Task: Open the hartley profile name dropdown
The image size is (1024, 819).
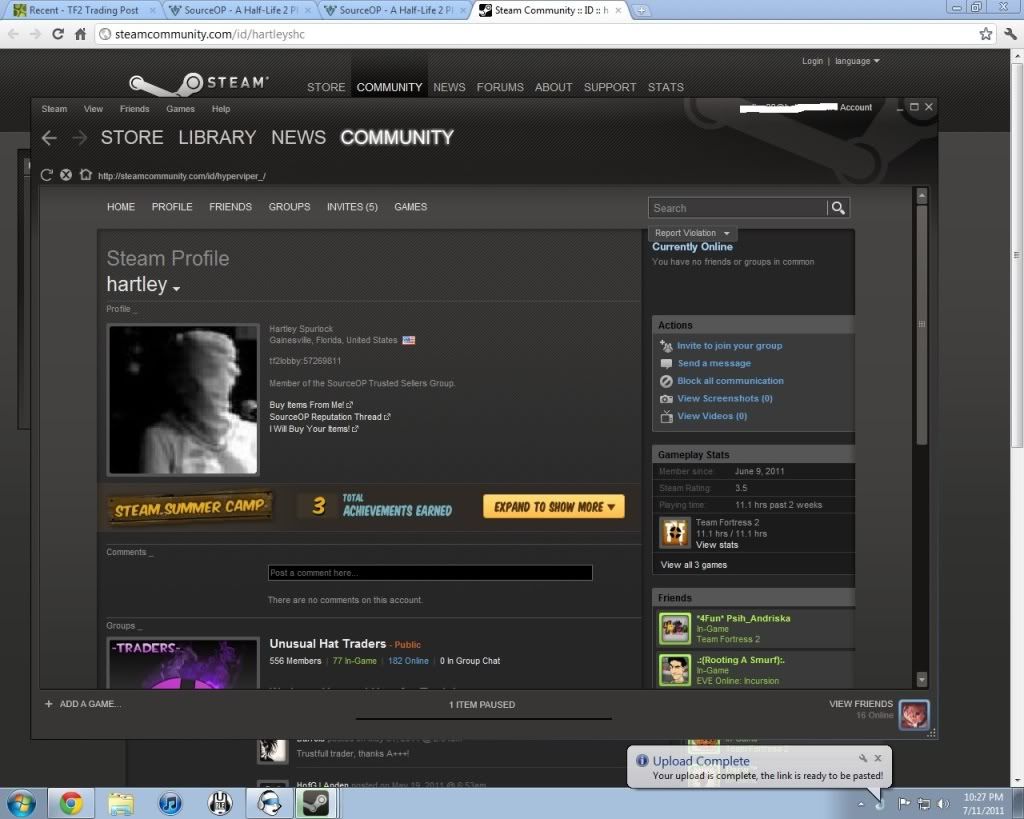Action: pos(176,287)
